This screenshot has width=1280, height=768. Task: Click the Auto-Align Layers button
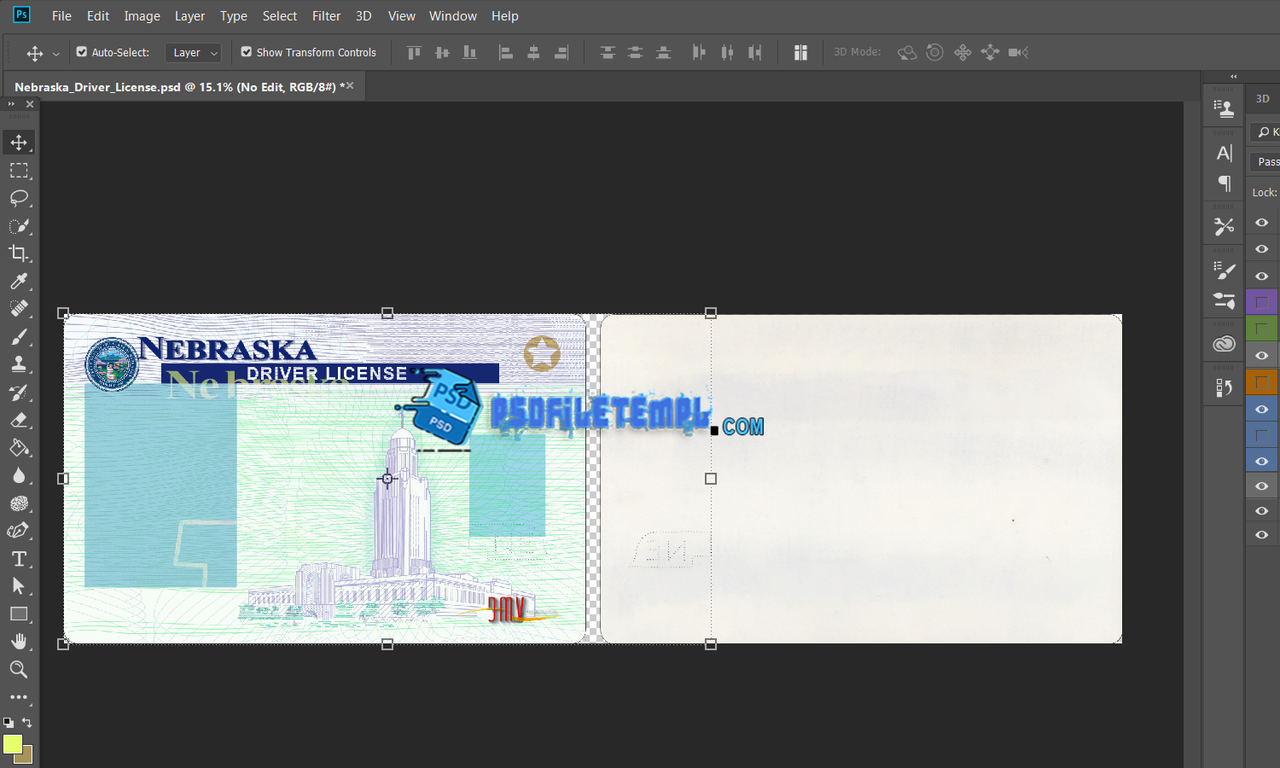(800, 52)
